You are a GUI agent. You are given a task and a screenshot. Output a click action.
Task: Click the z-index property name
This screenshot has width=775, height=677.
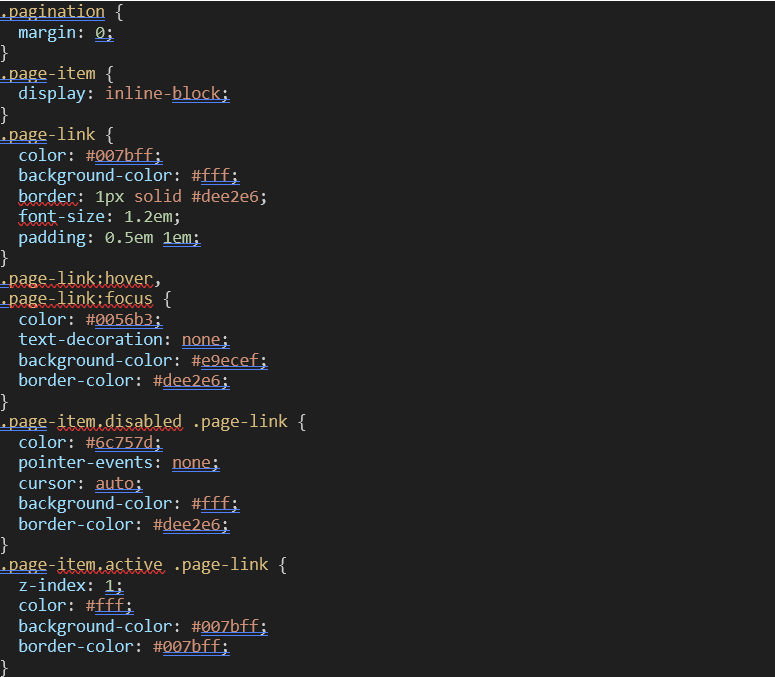51,586
